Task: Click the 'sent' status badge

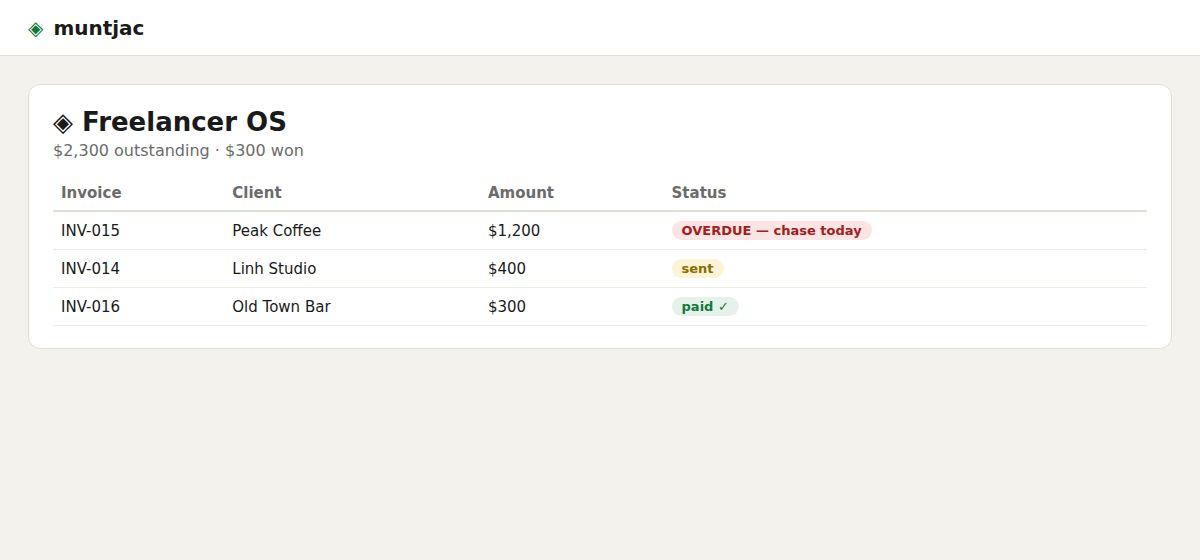Action: [698, 269]
